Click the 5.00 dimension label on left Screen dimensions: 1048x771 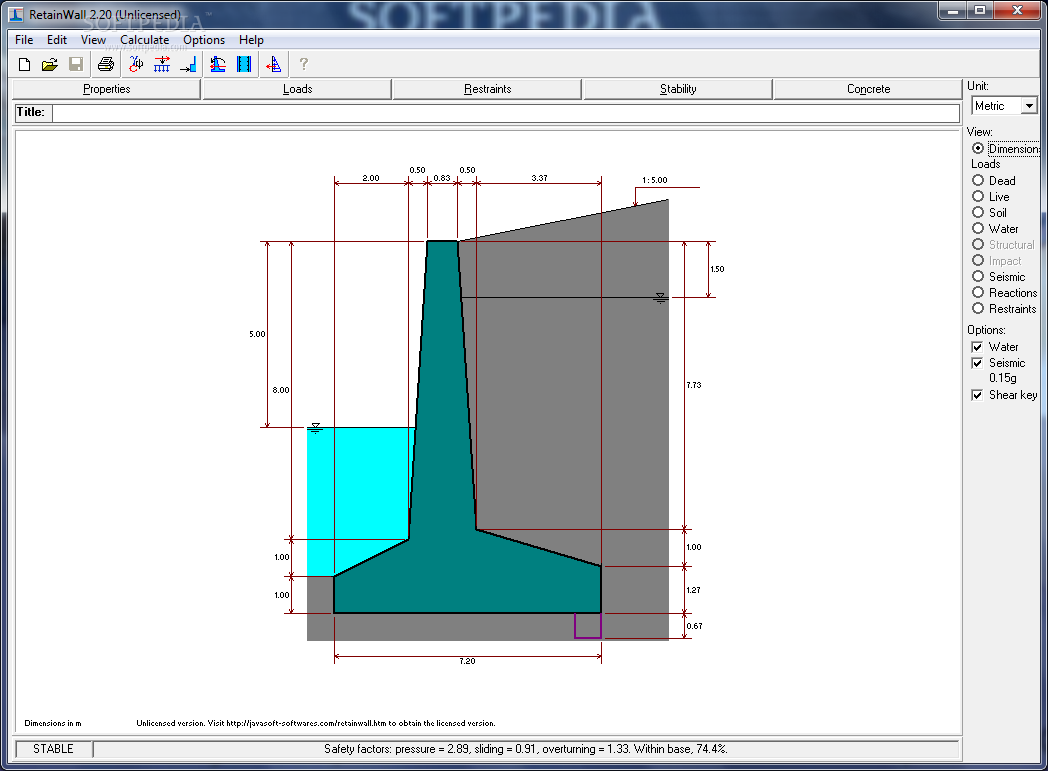tap(257, 334)
